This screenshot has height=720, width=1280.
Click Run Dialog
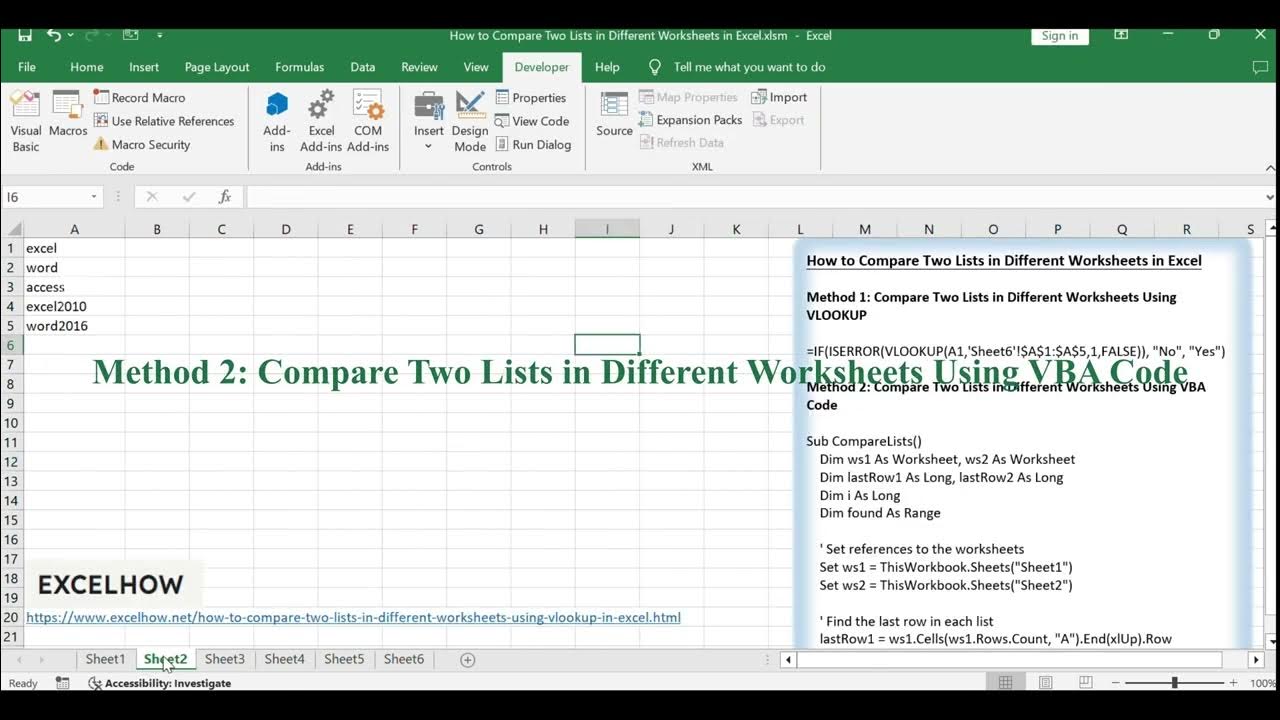pos(533,144)
